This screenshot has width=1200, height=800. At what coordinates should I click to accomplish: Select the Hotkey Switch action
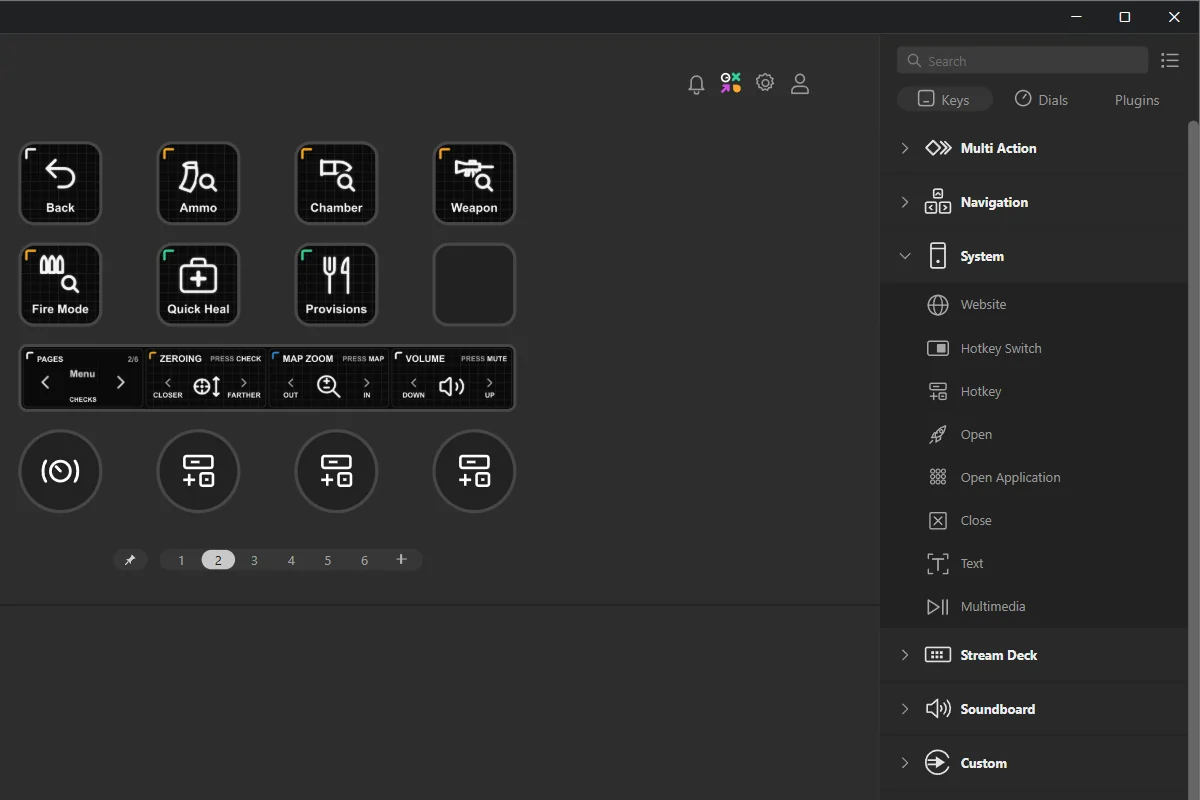1033,348
